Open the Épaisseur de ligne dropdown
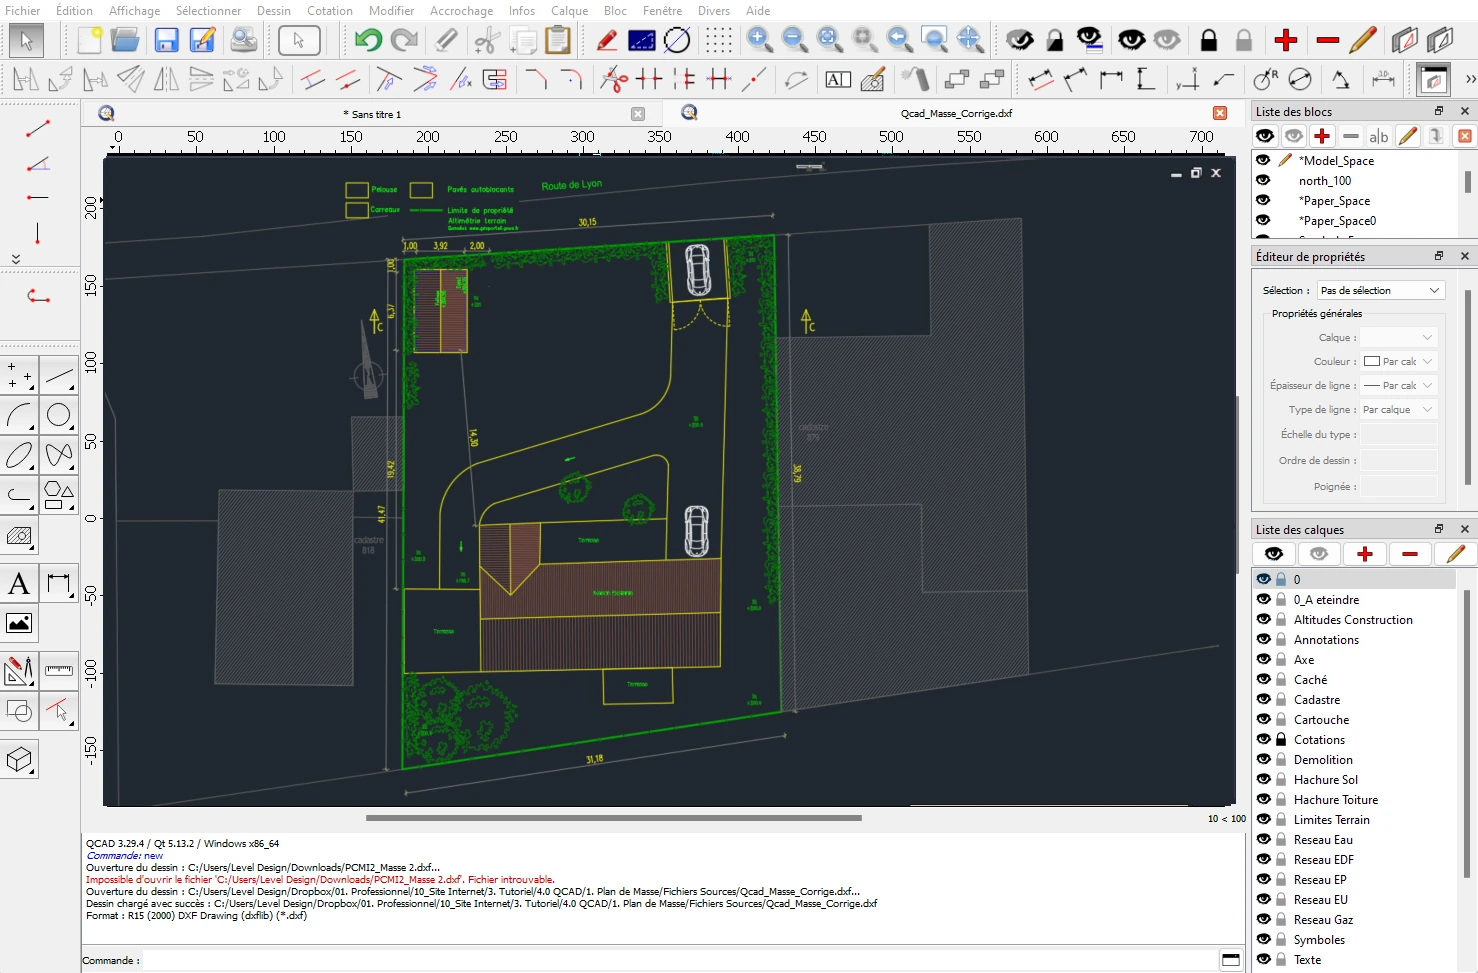The height and width of the screenshot is (973, 1478). [1399, 385]
